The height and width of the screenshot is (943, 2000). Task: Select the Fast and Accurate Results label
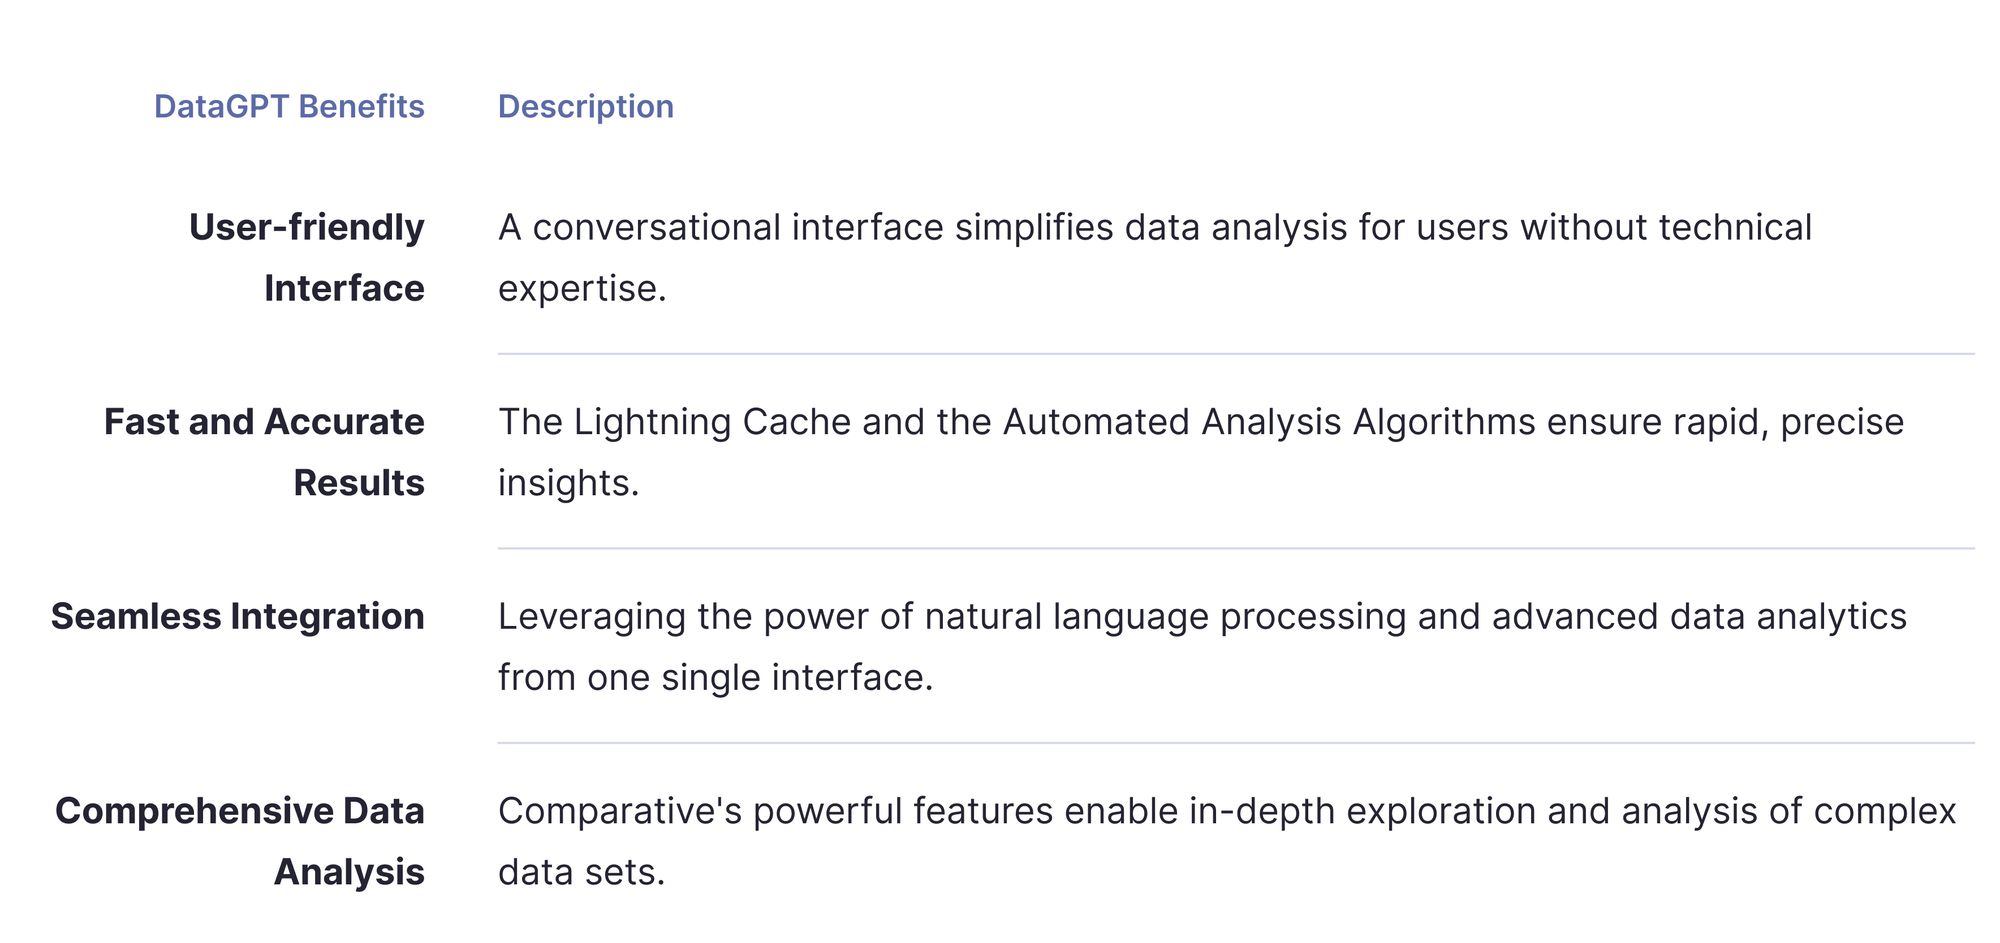tap(265, 452)
